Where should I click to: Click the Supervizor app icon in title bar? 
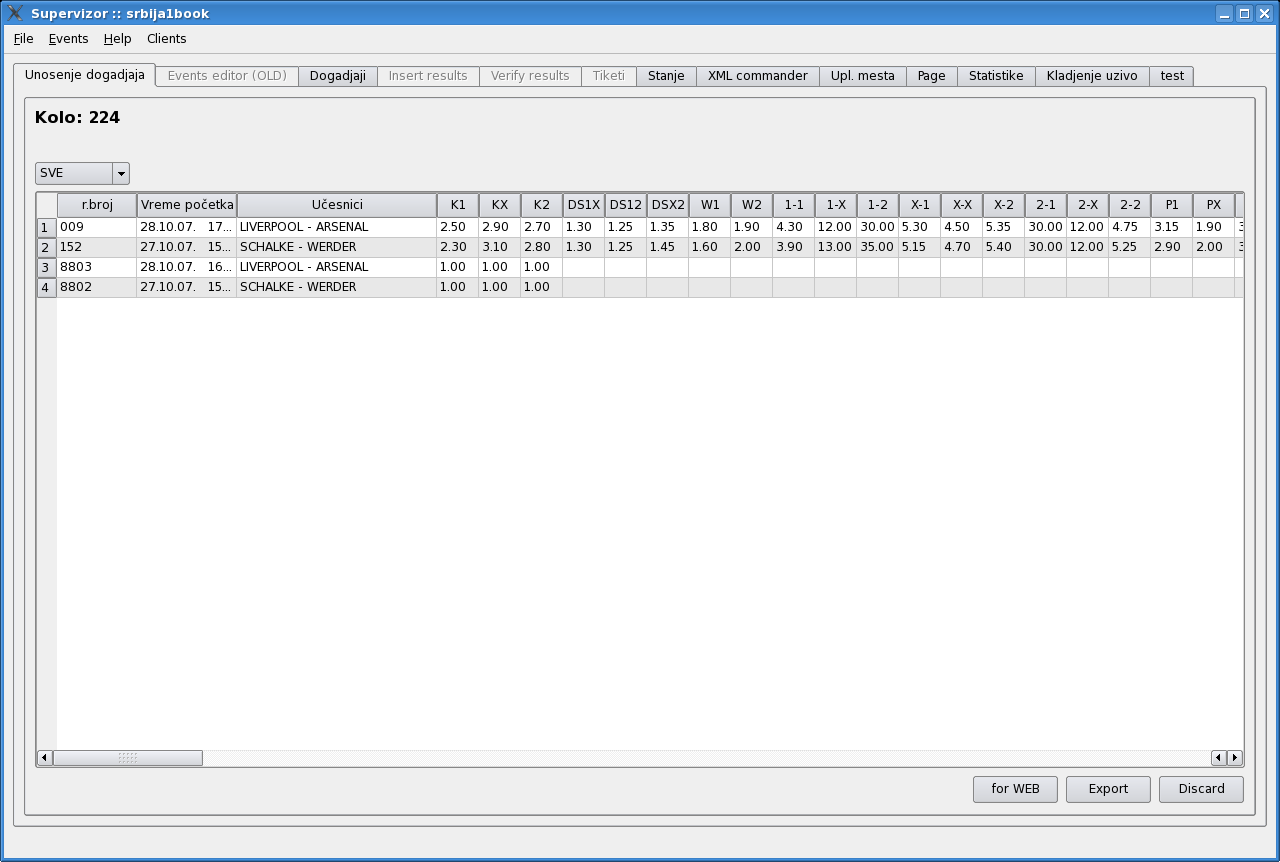pos(15,14)
